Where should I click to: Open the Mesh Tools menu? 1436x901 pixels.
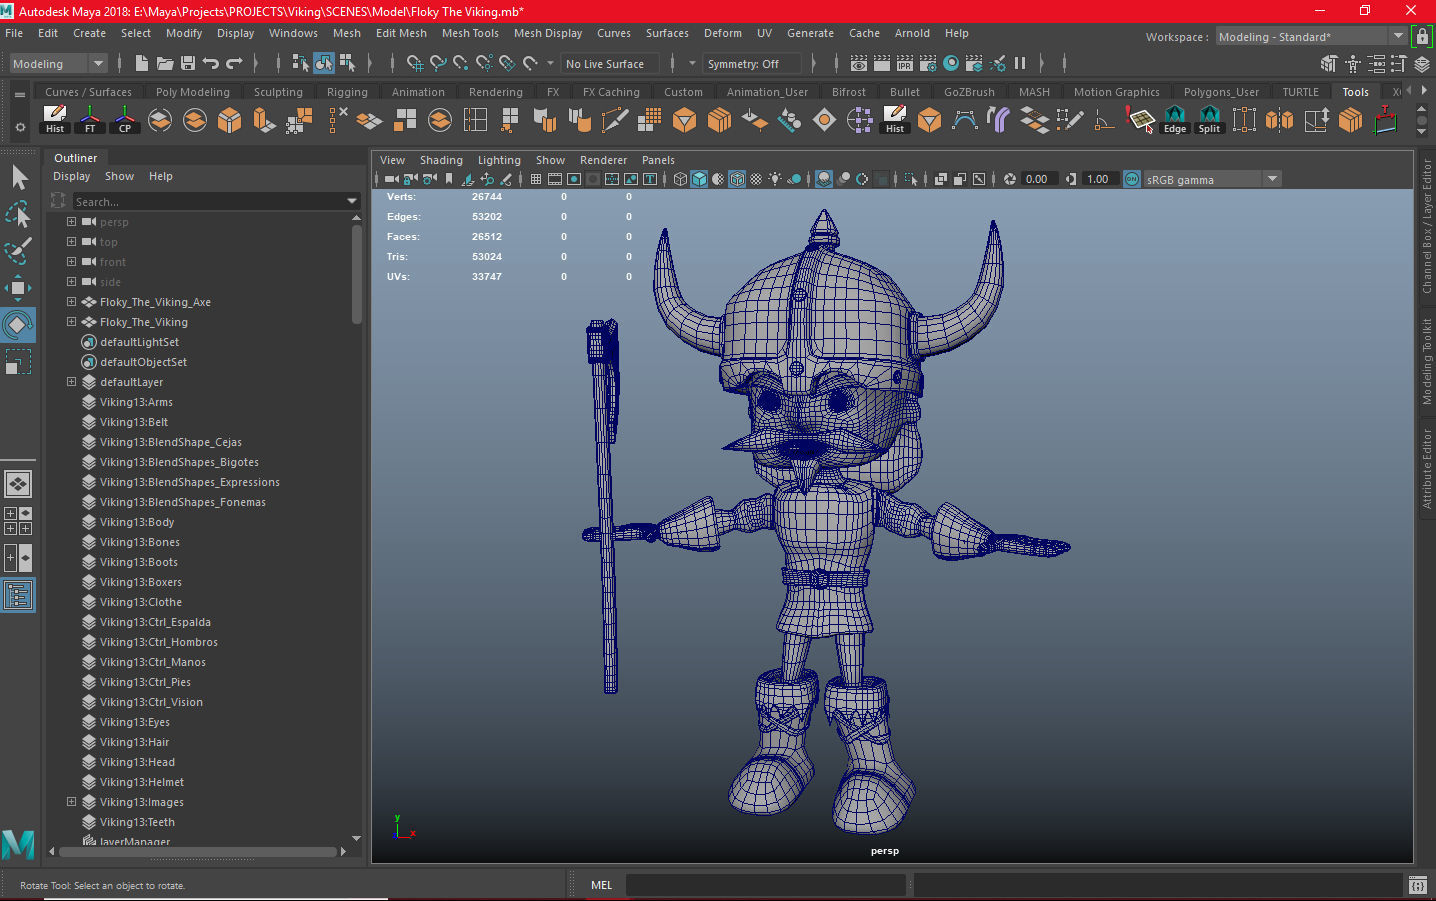click(x=470, y=33)
